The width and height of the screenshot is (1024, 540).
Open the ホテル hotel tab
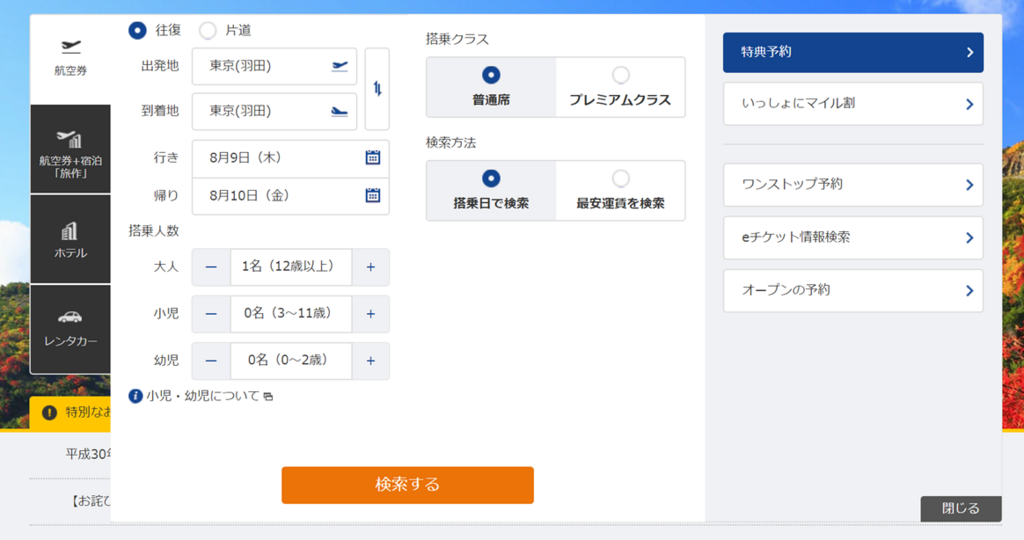pos(71,239)
